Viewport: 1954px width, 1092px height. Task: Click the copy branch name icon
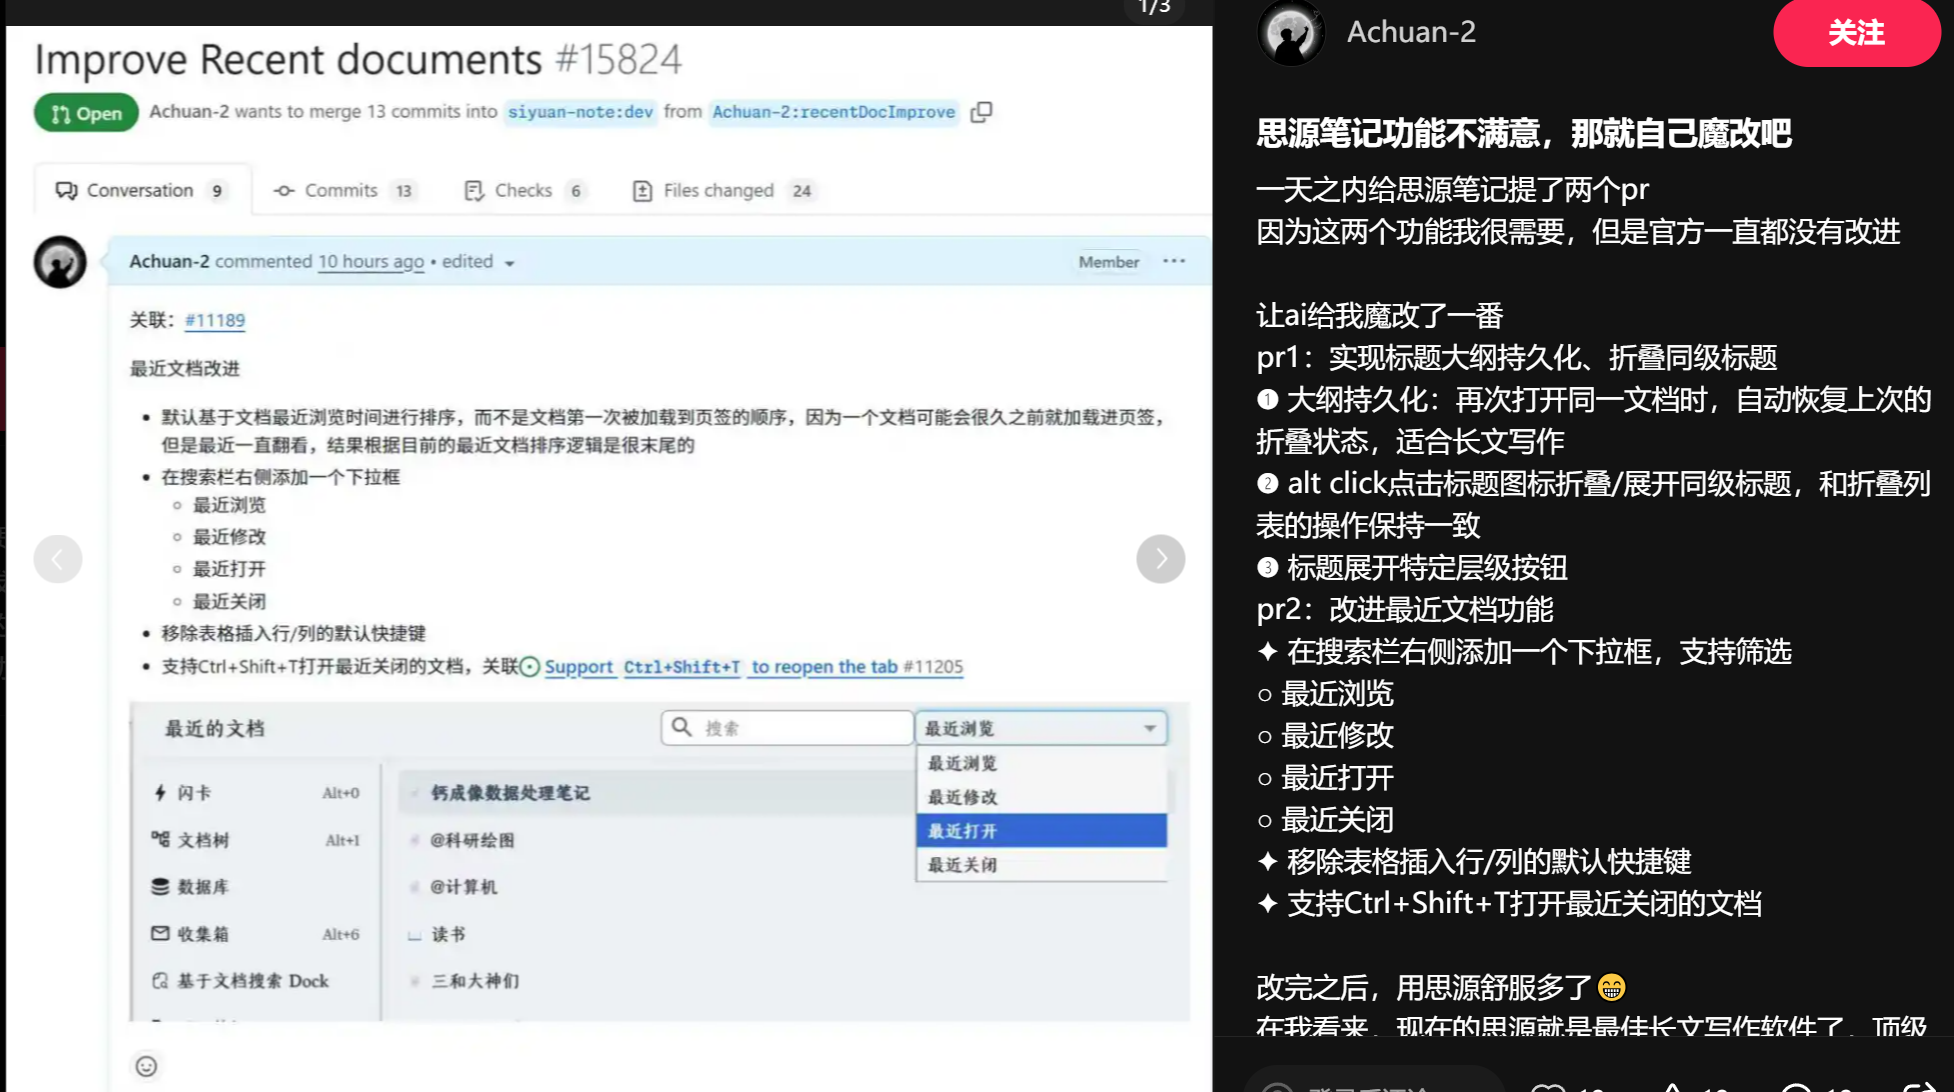tap(981, 112)
